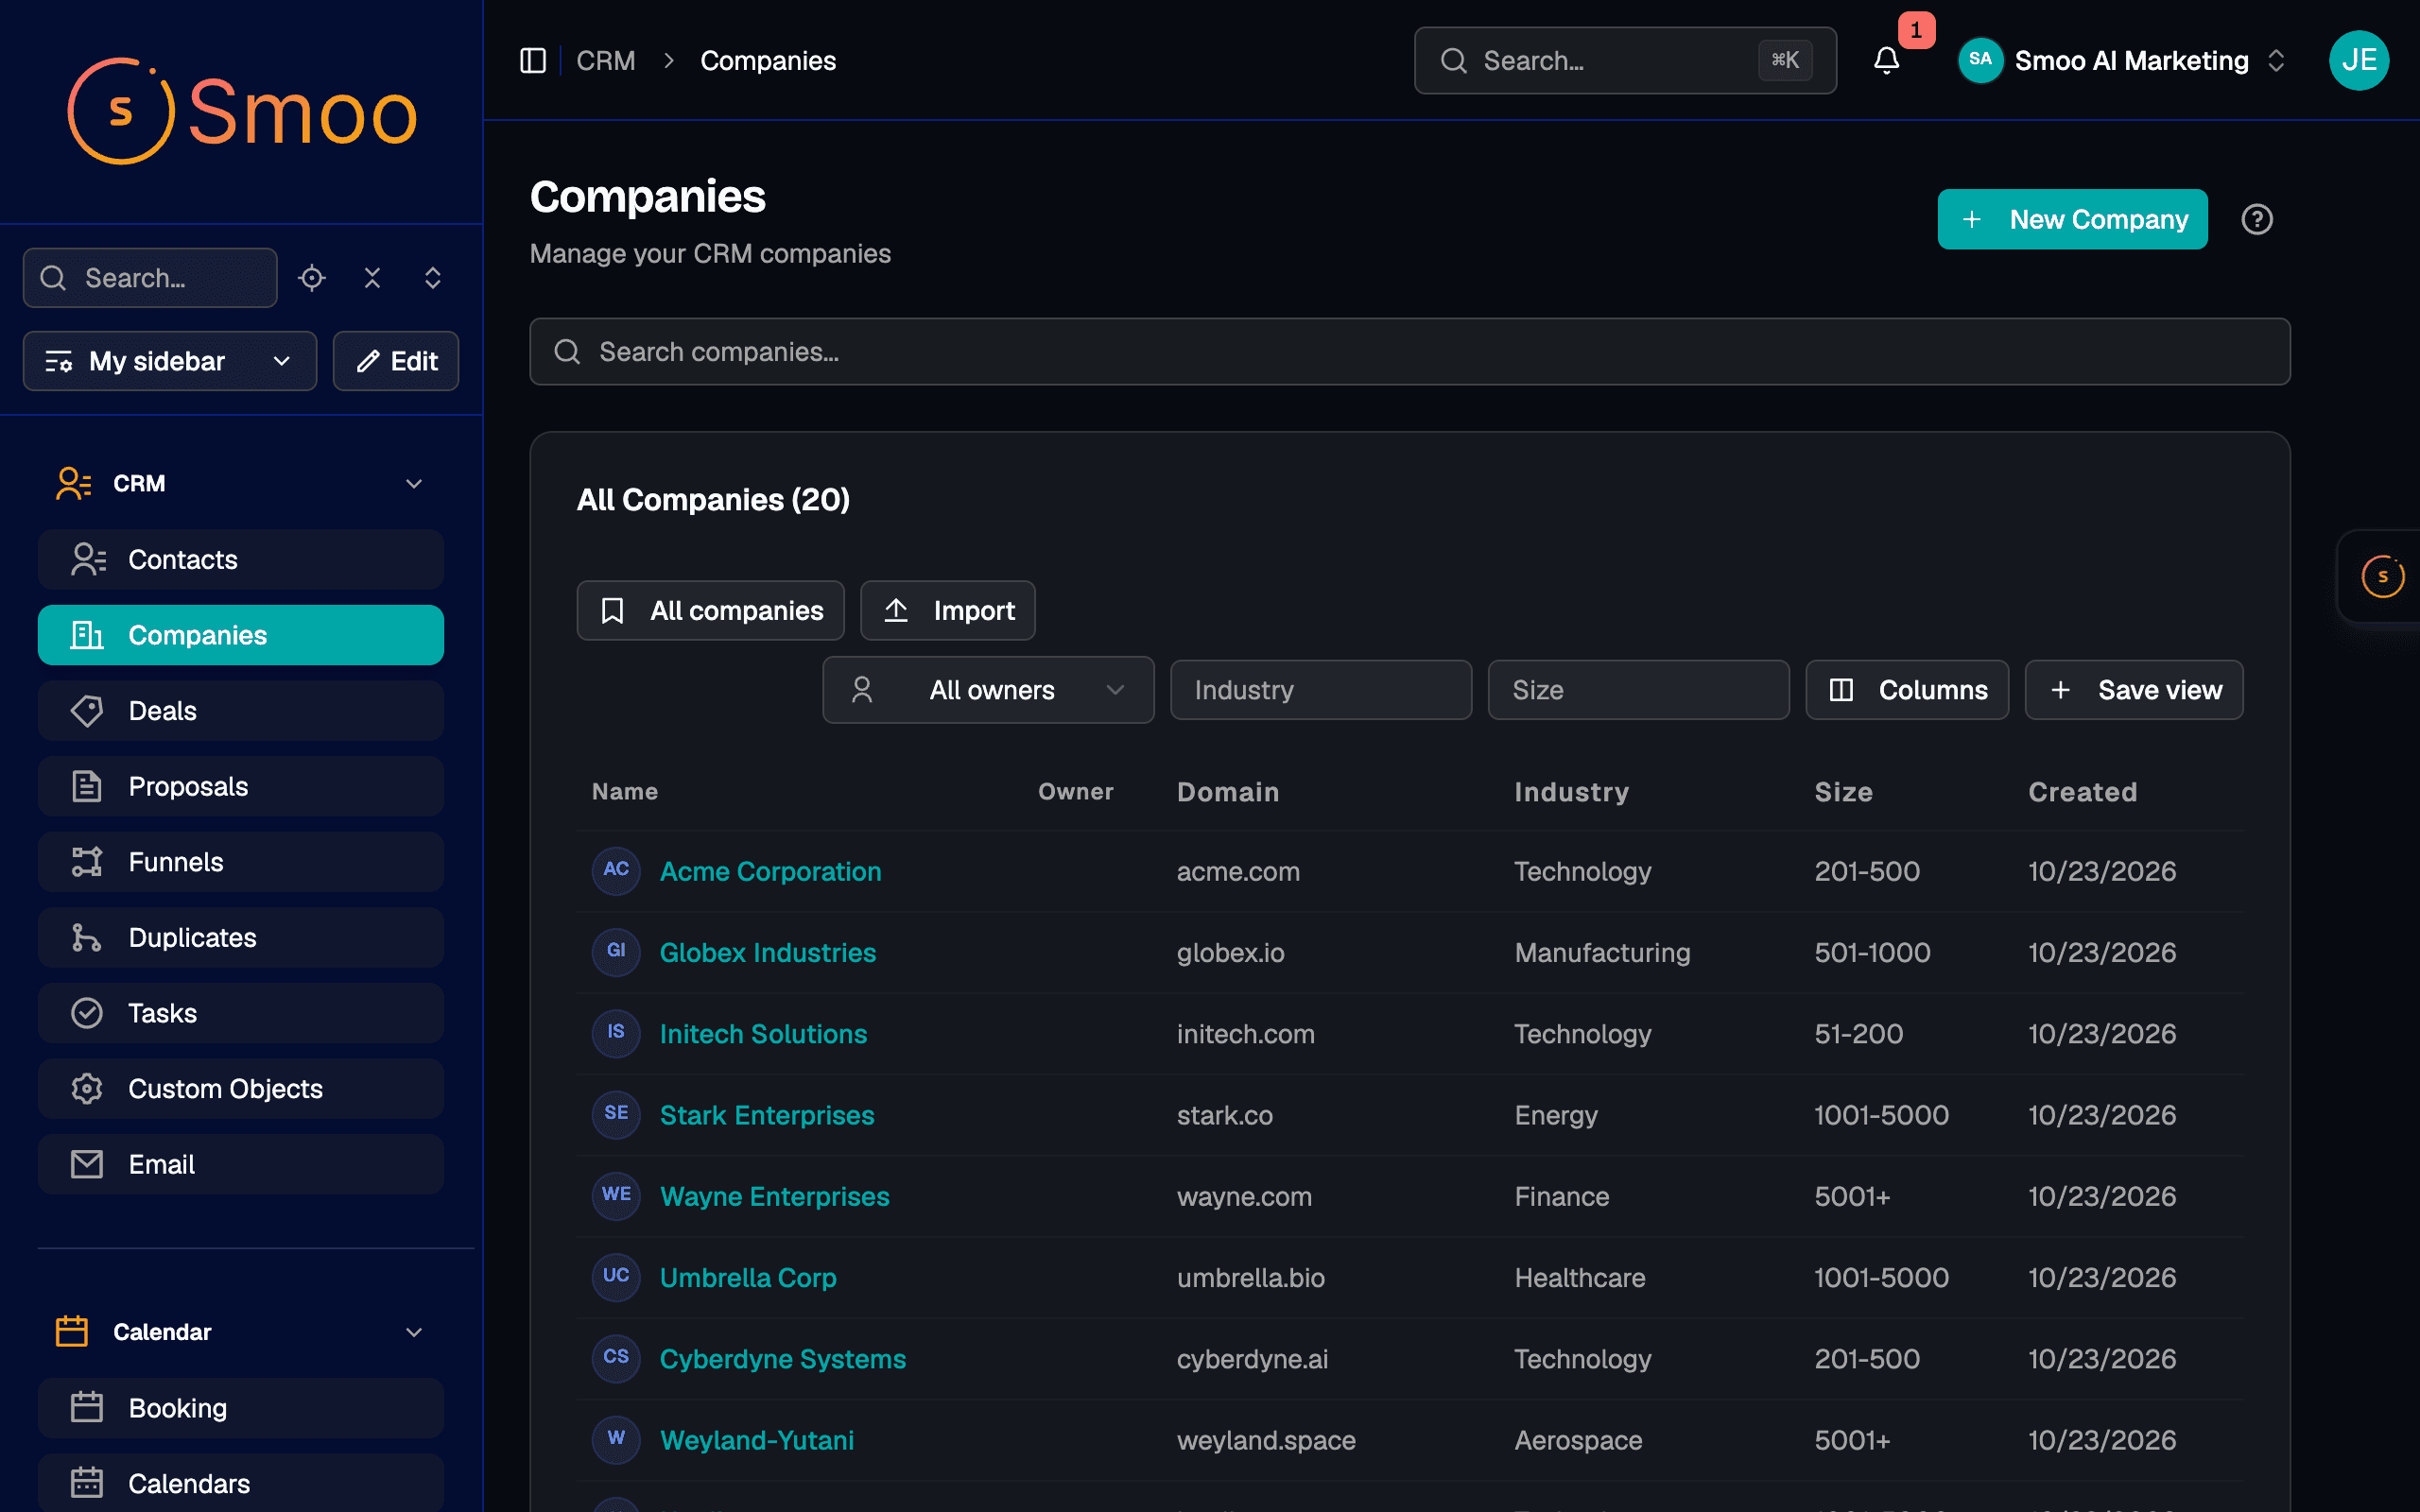The image size is (2420, 1512).
Task: Click the Acme Corporation AC avatar
Action: point(616,871)
